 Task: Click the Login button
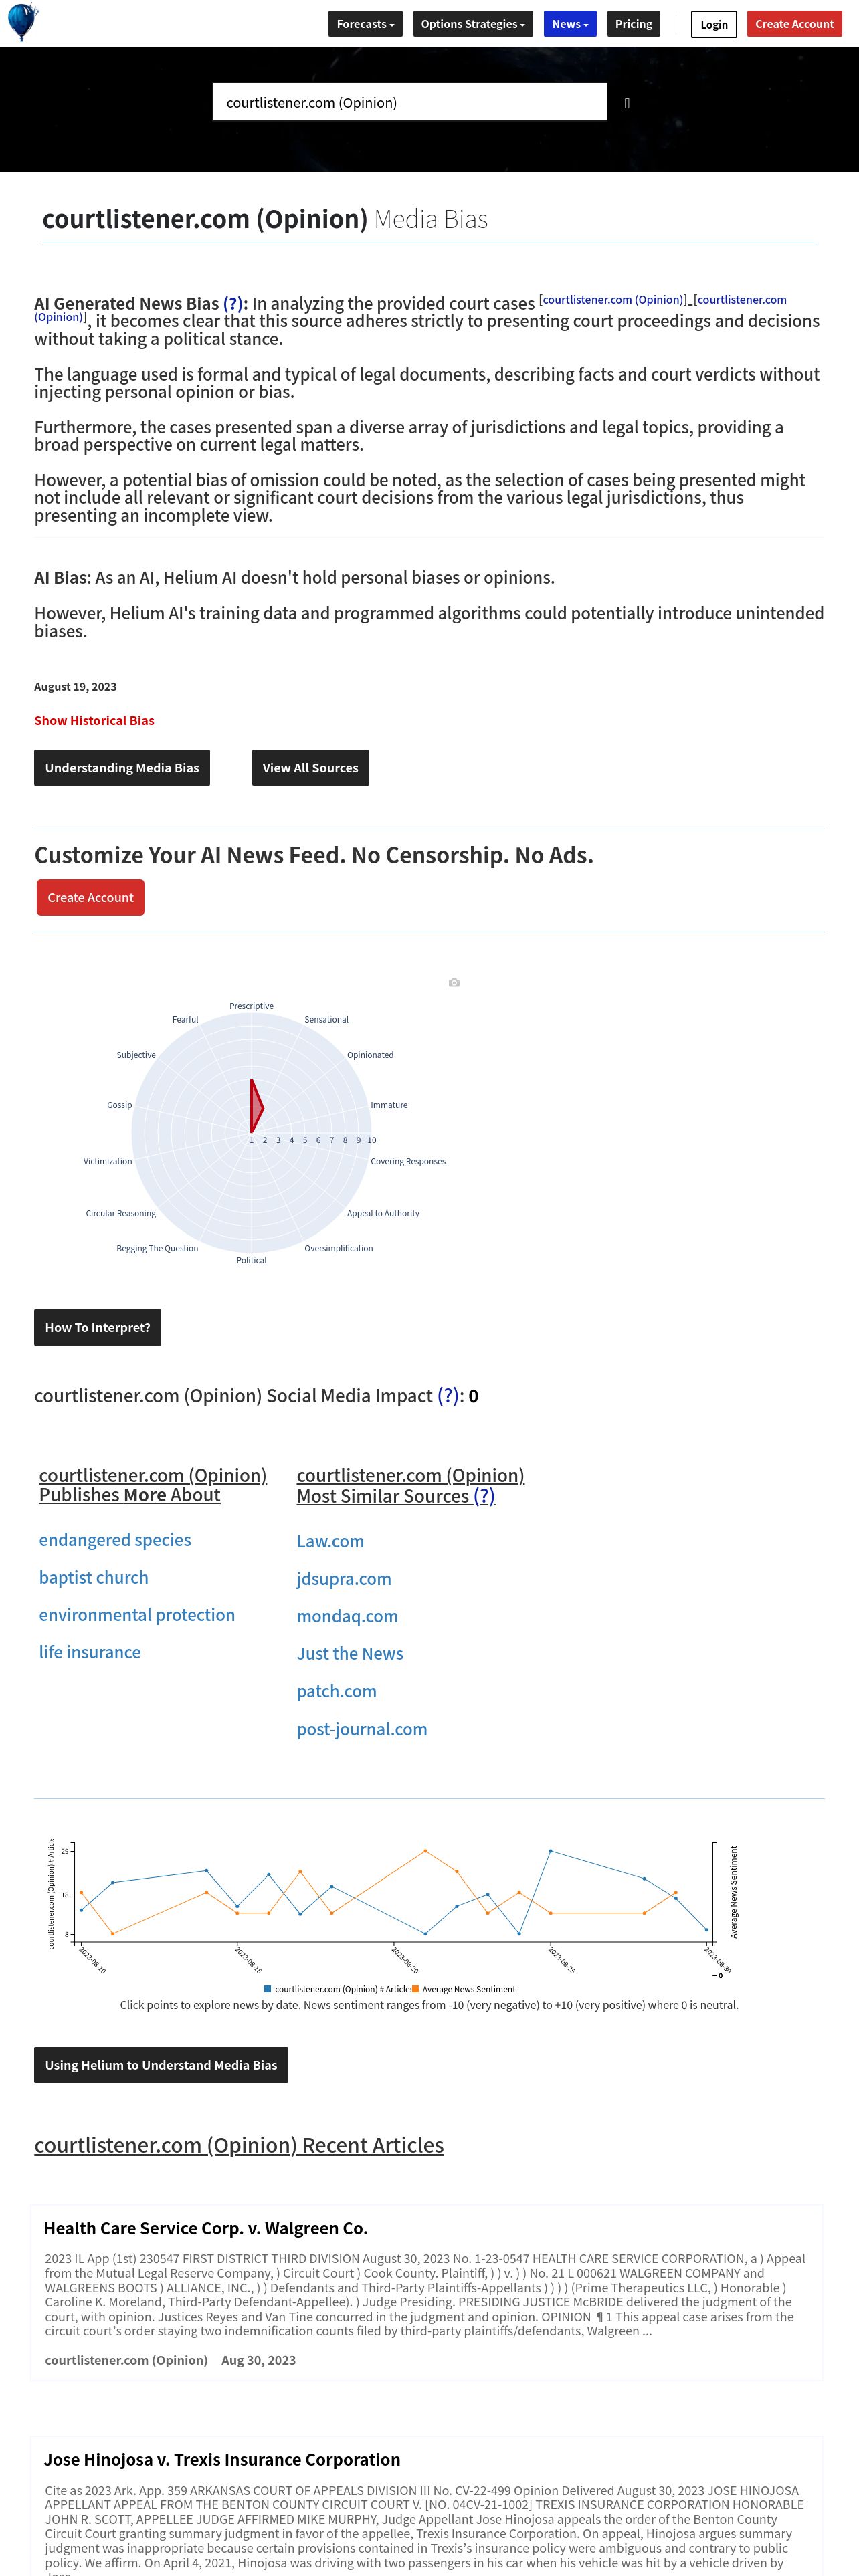(x=714, y=24)
